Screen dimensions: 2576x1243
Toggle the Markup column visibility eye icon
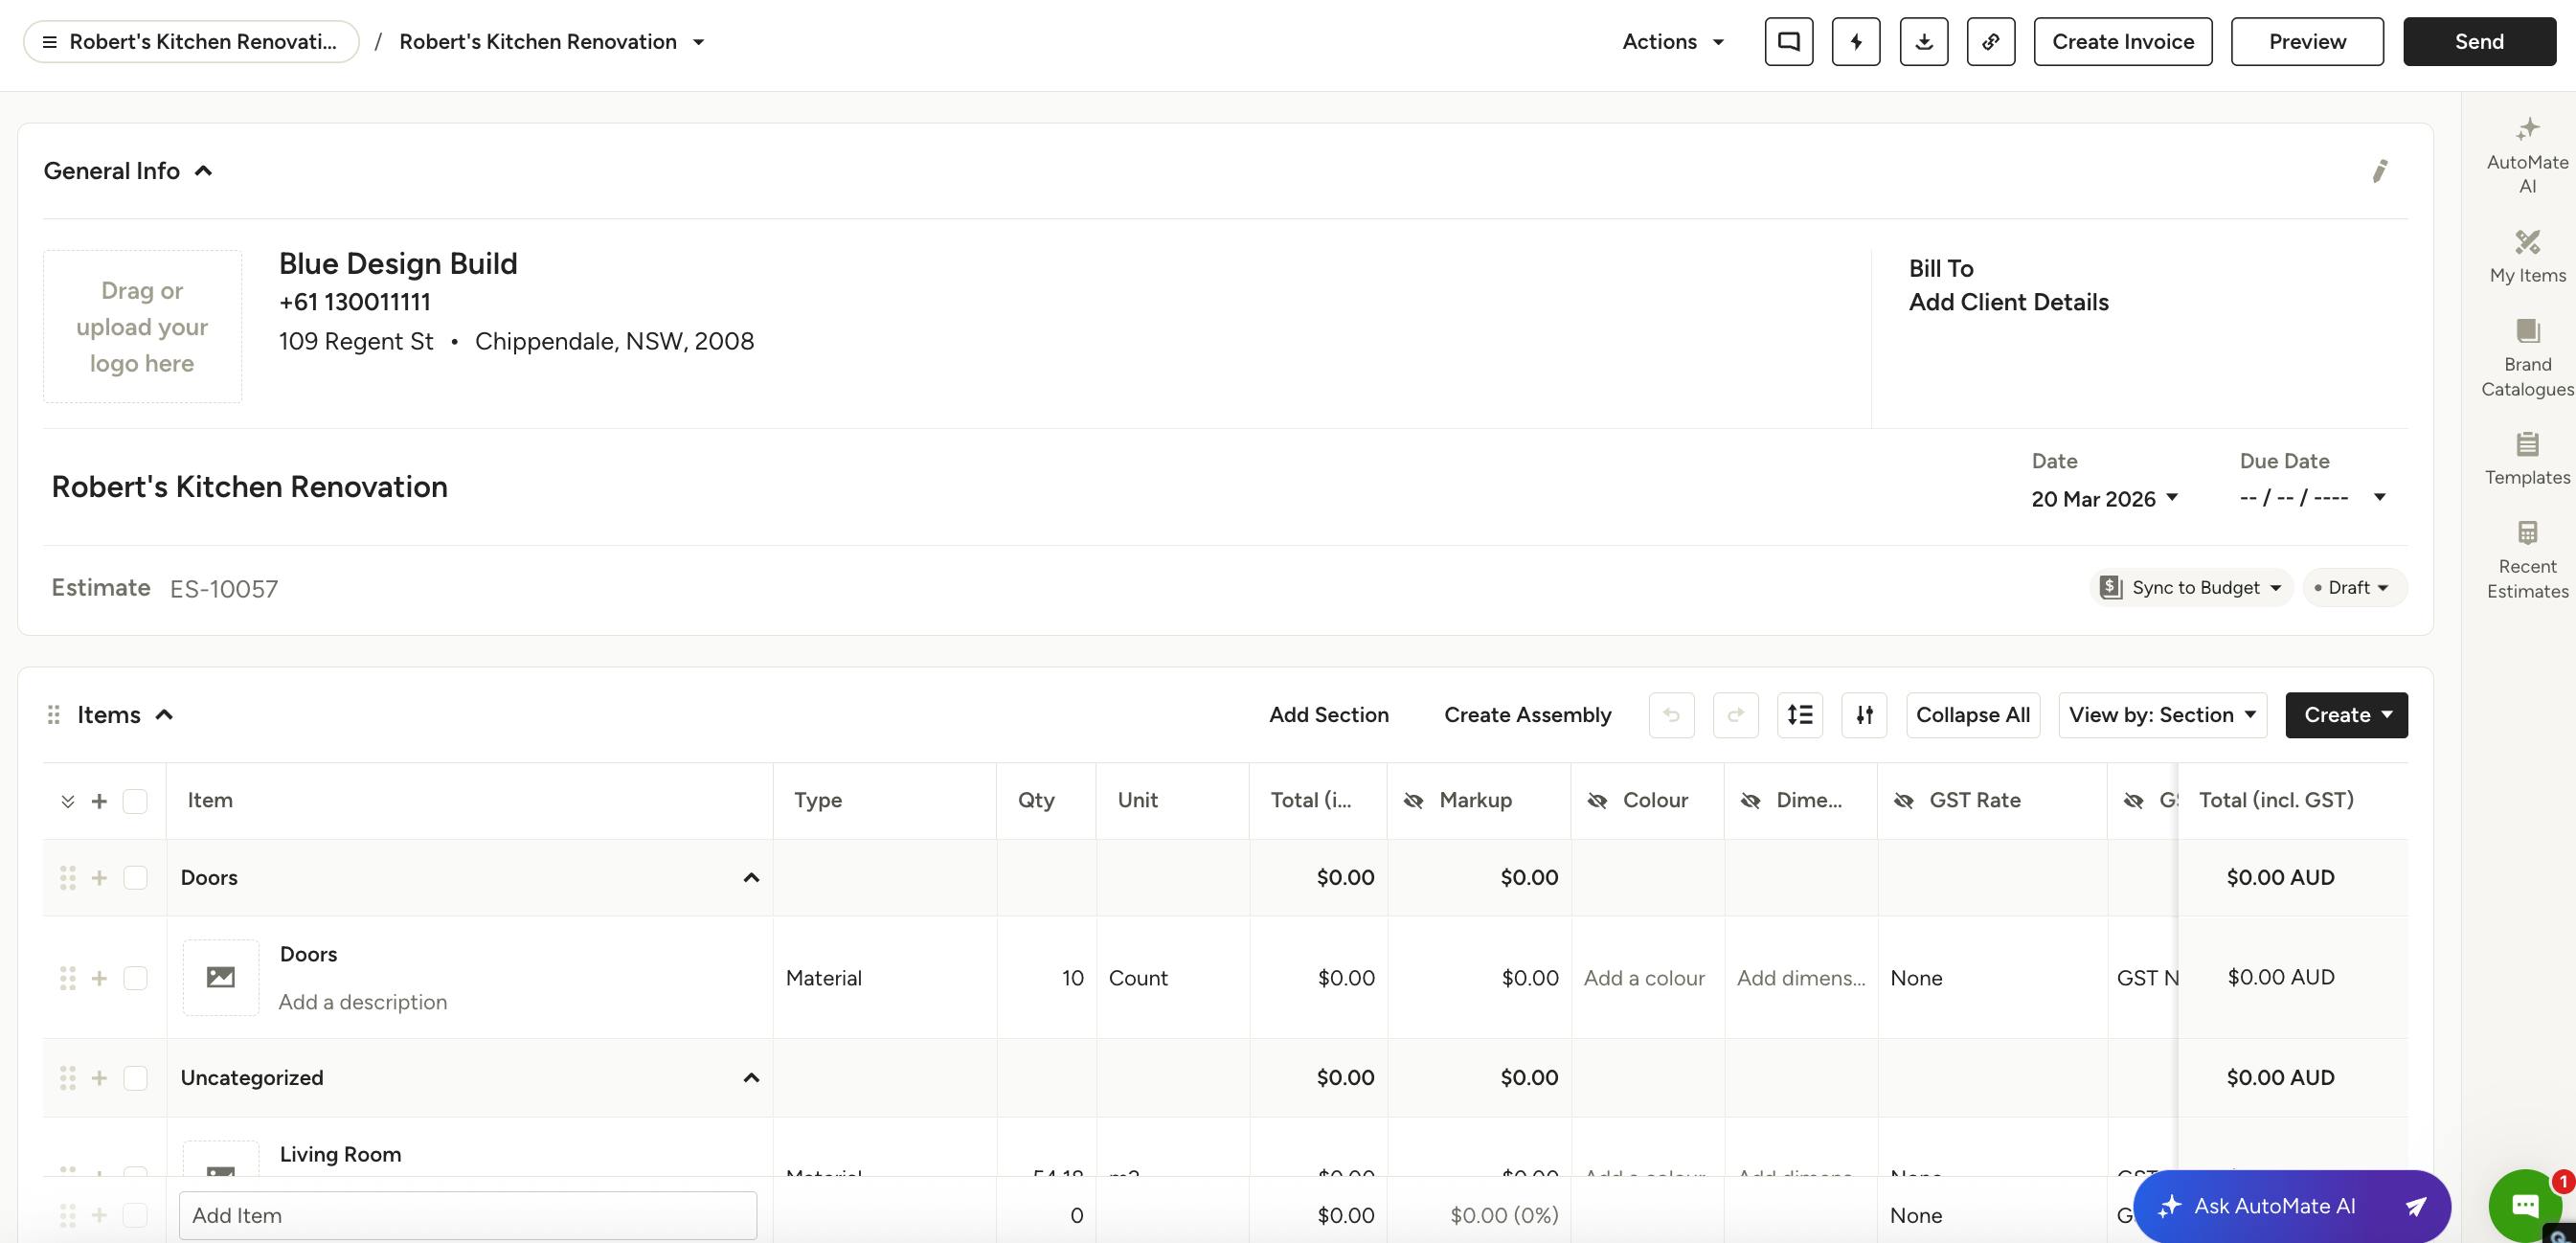(x=1413, y=801)
